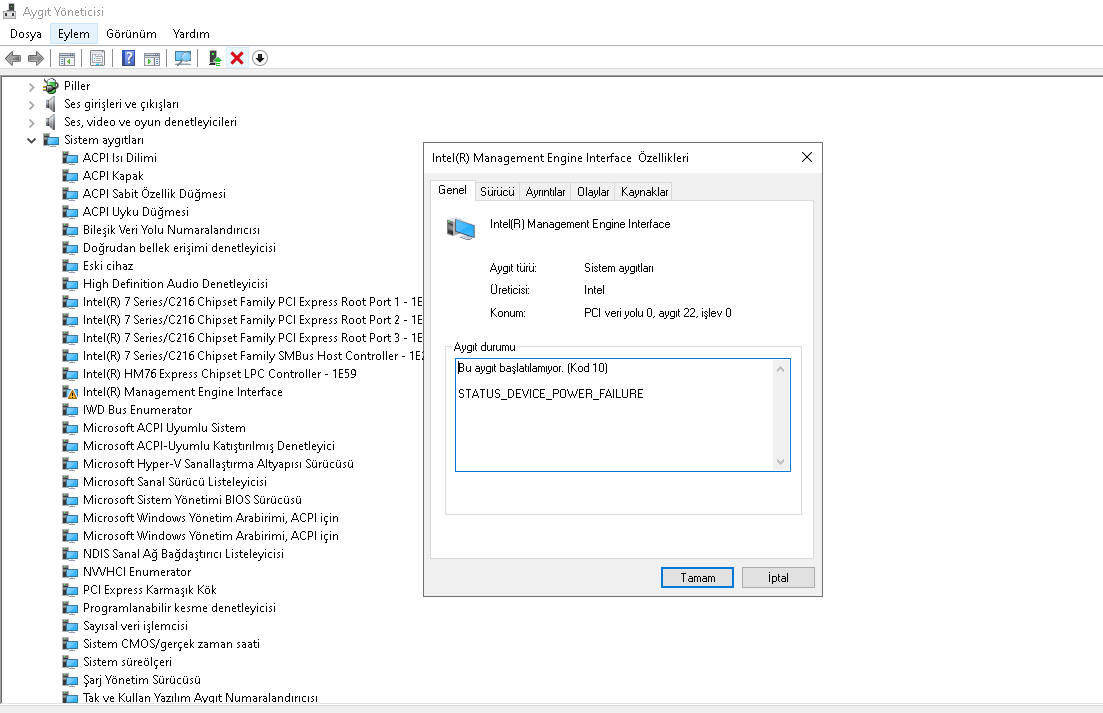Click the device status scrollbar up arrow
Screen dimensions: 1103x713
780,369
